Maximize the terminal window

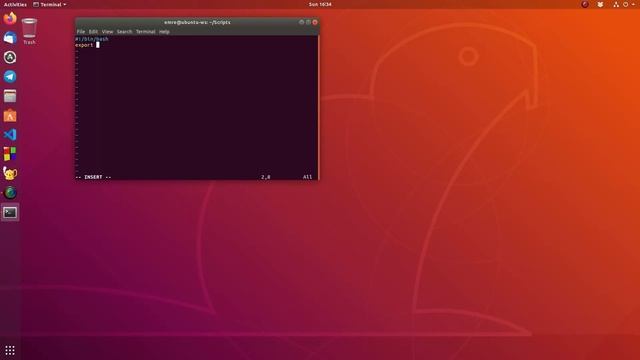tap(308, 22)
